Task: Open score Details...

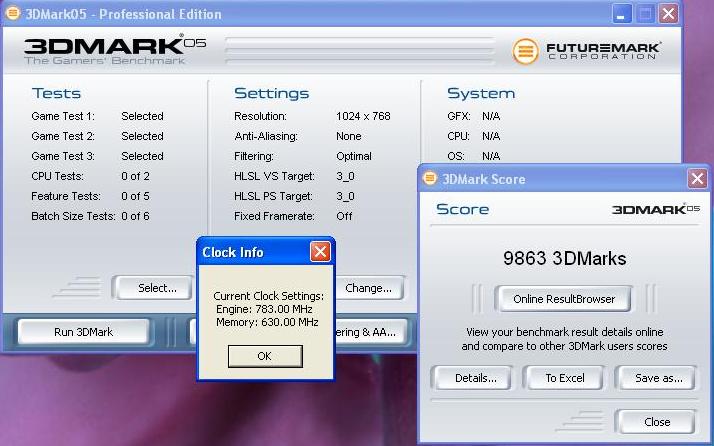Action: [x=473, y=378]
